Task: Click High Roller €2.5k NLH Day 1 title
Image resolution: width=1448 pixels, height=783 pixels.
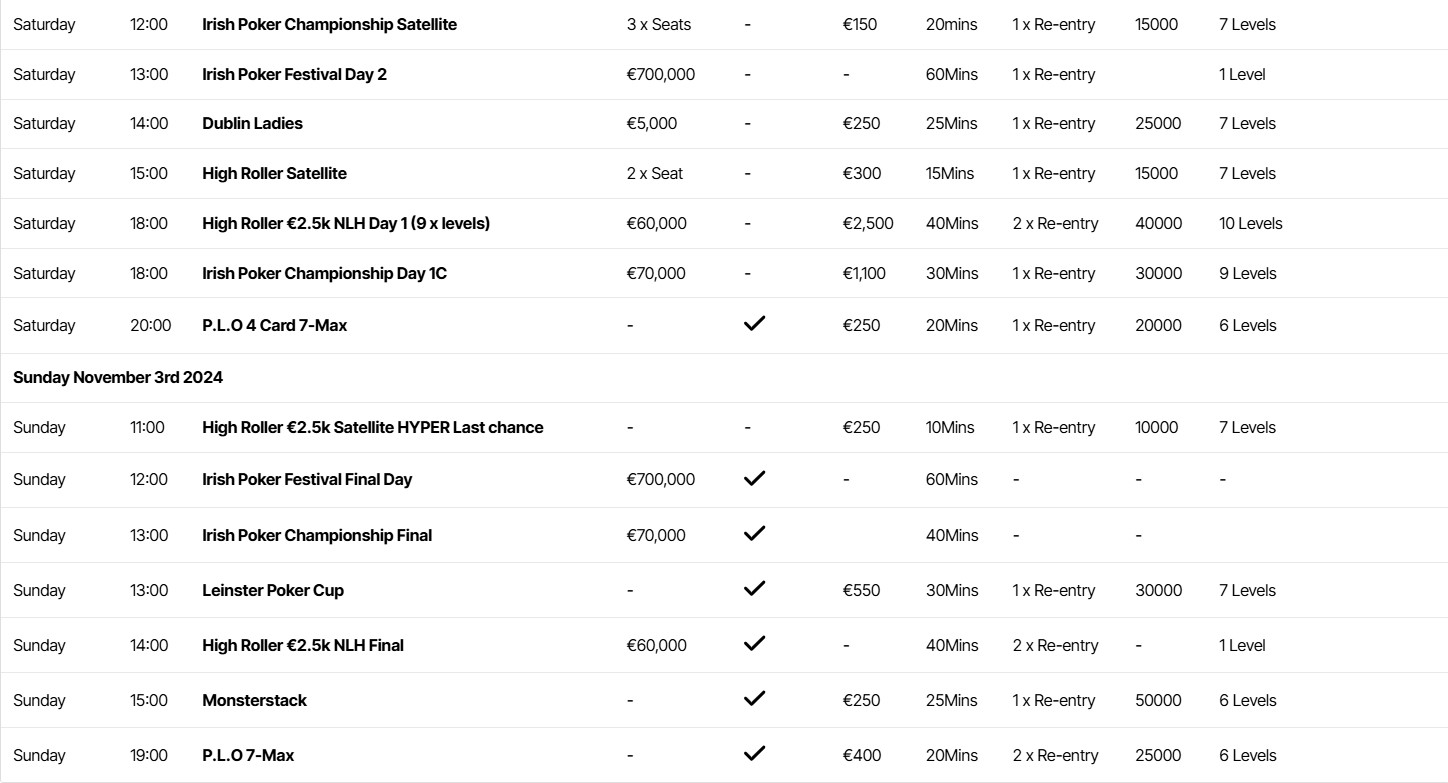Action: 345,223
